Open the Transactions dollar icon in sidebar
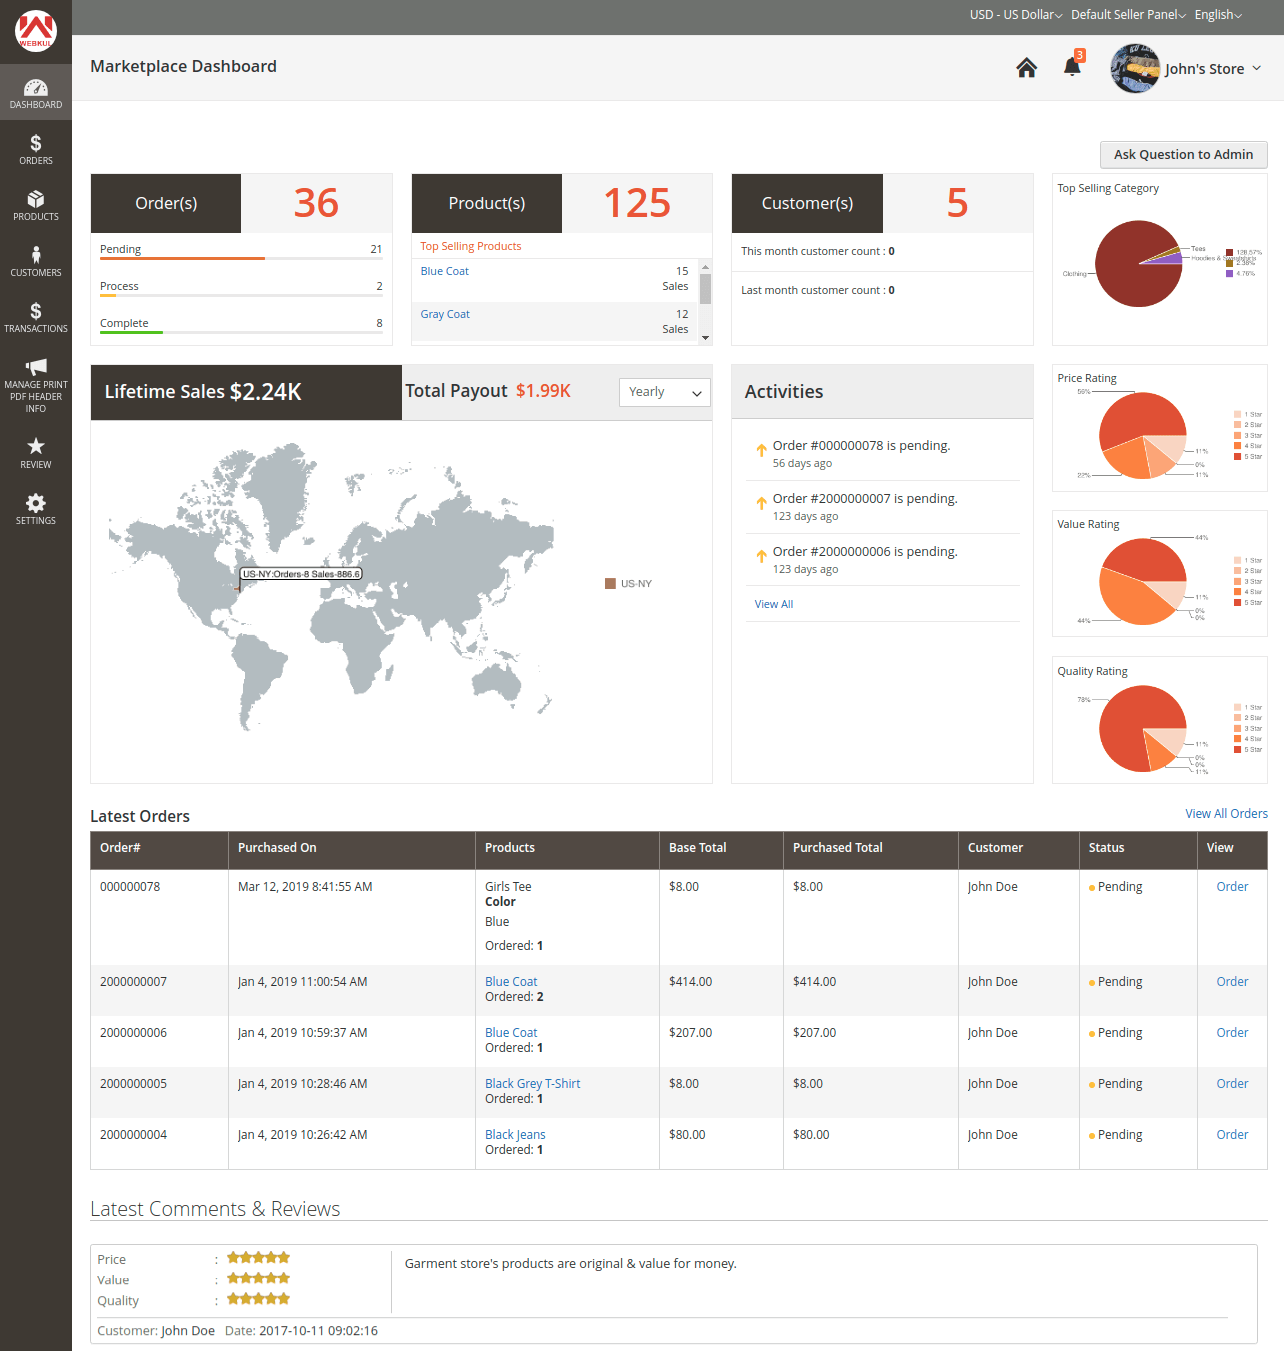 pos(36,311)
